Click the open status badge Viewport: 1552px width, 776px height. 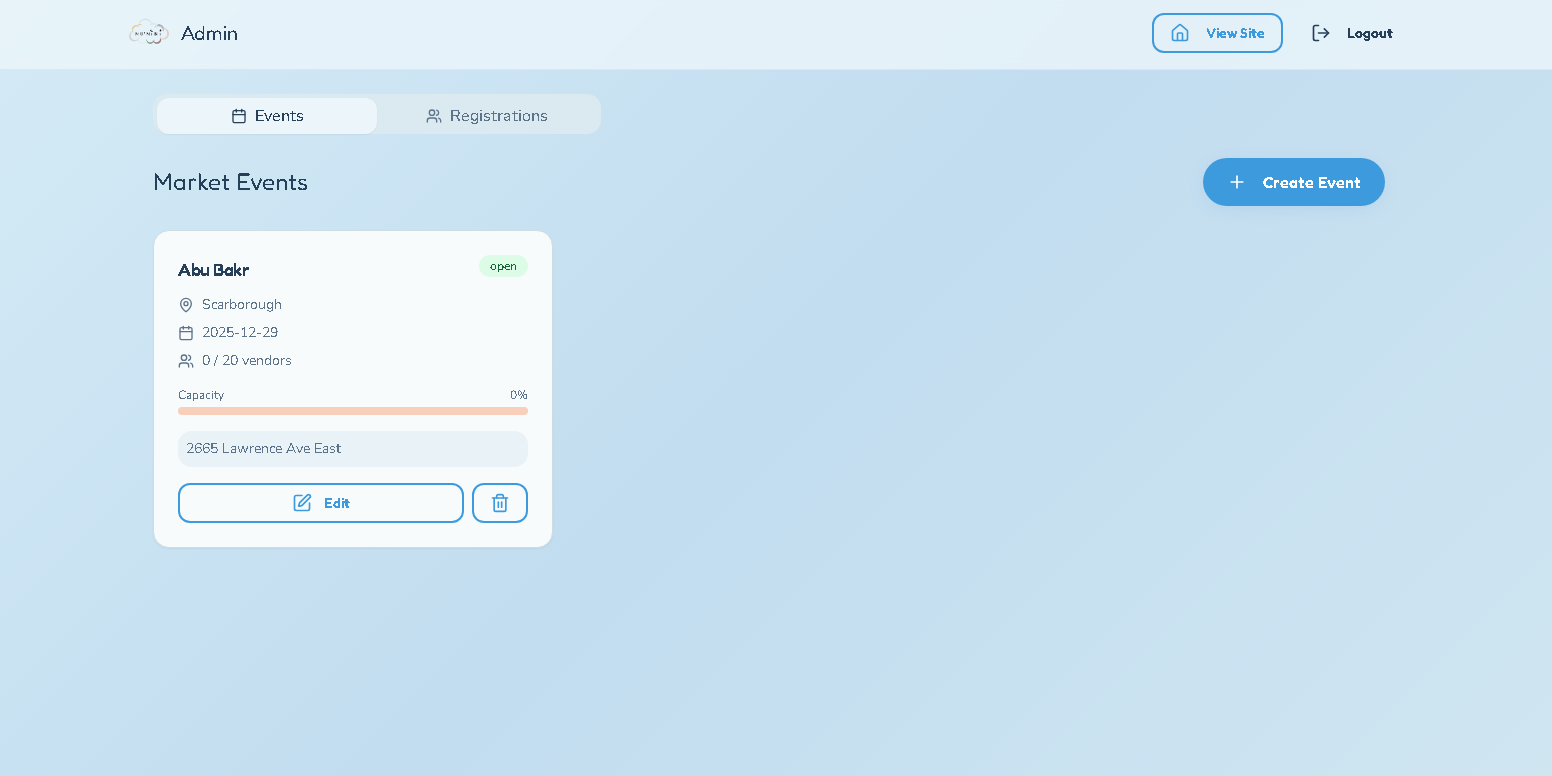coord(503,266)
